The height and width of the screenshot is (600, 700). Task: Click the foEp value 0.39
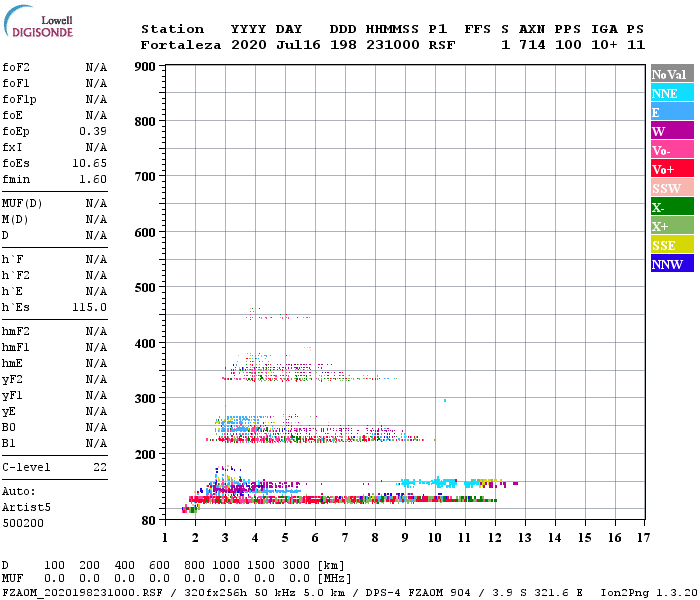[x=93, y=131]
